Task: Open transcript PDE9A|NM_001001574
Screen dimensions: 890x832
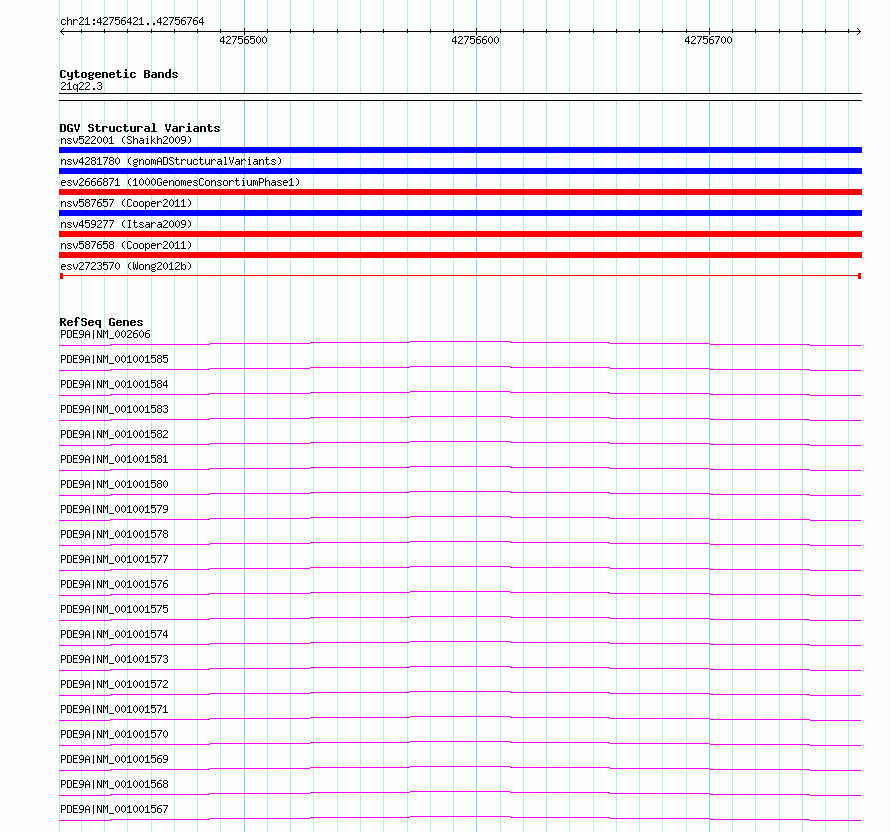Action: tap(114, 634)
